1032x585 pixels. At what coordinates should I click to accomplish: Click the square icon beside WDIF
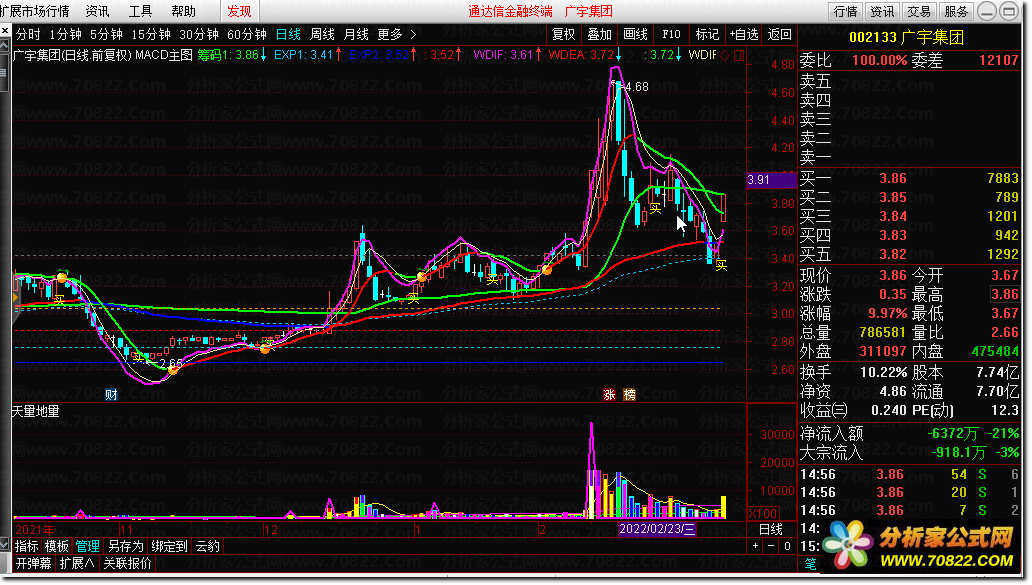739,55
